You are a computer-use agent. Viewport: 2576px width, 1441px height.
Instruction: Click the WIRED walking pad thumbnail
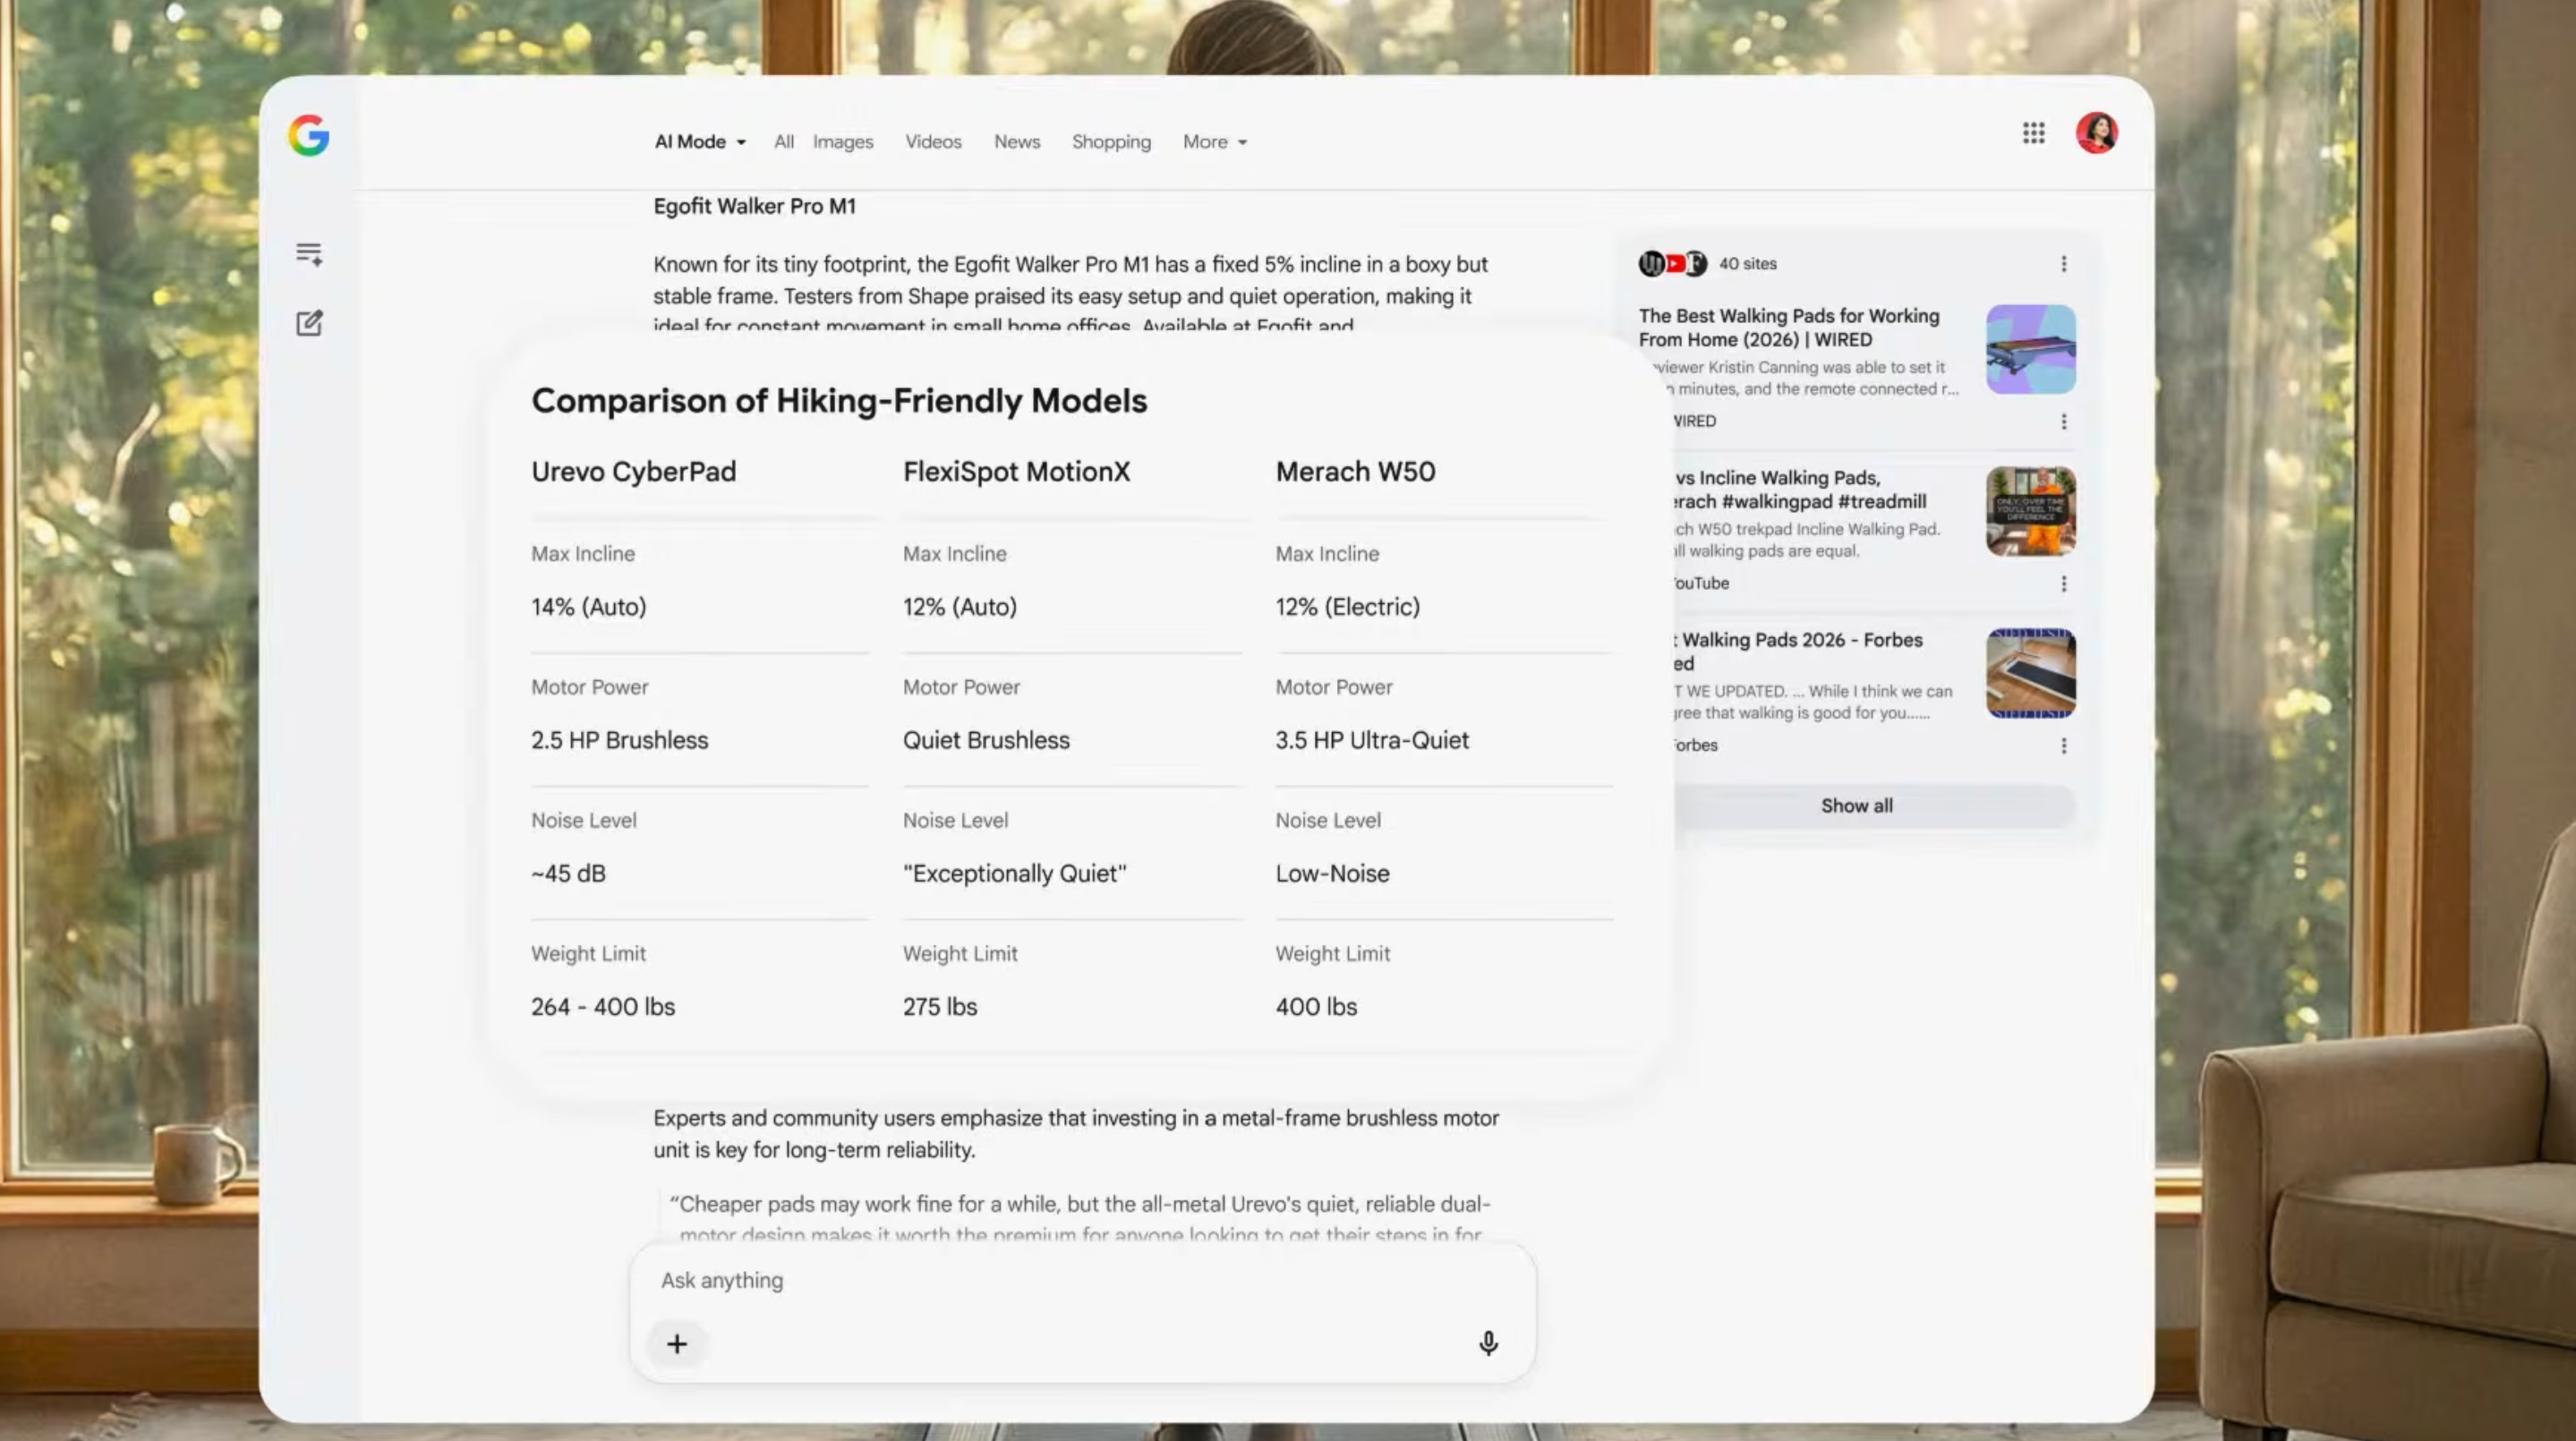click(2030, 349)
